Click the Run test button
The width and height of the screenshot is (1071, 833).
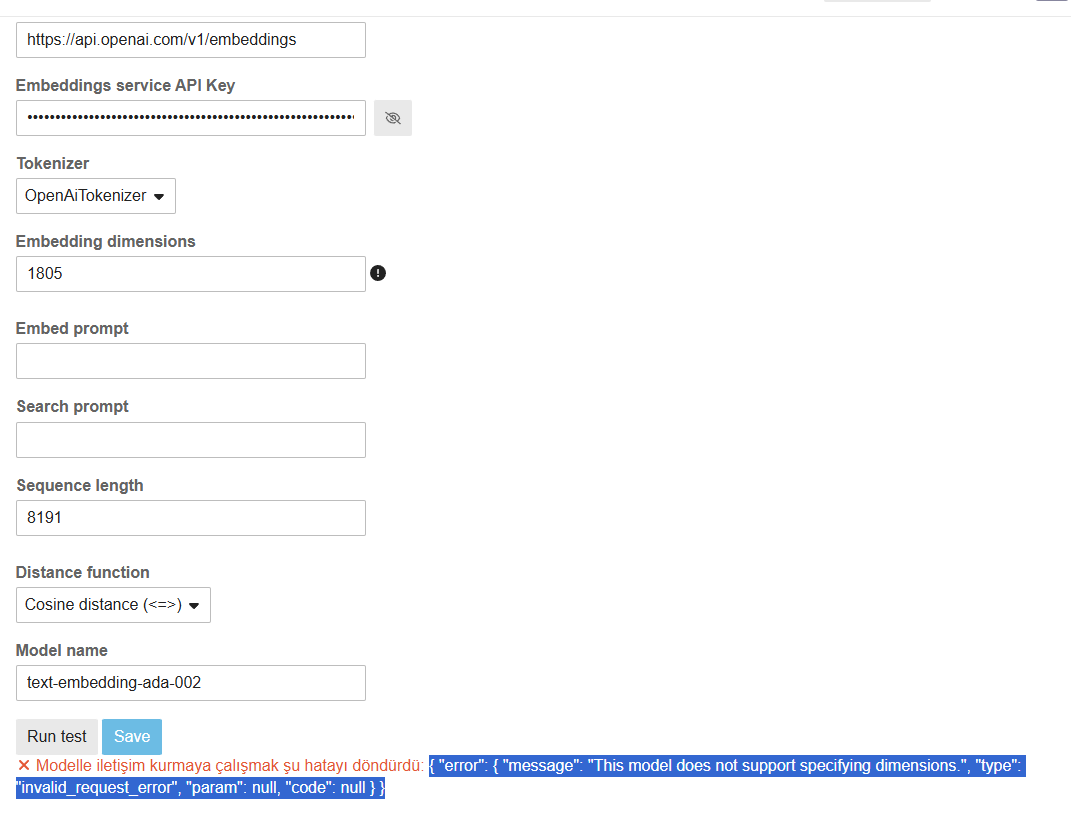pyautogui.click(x=57, y=737)
